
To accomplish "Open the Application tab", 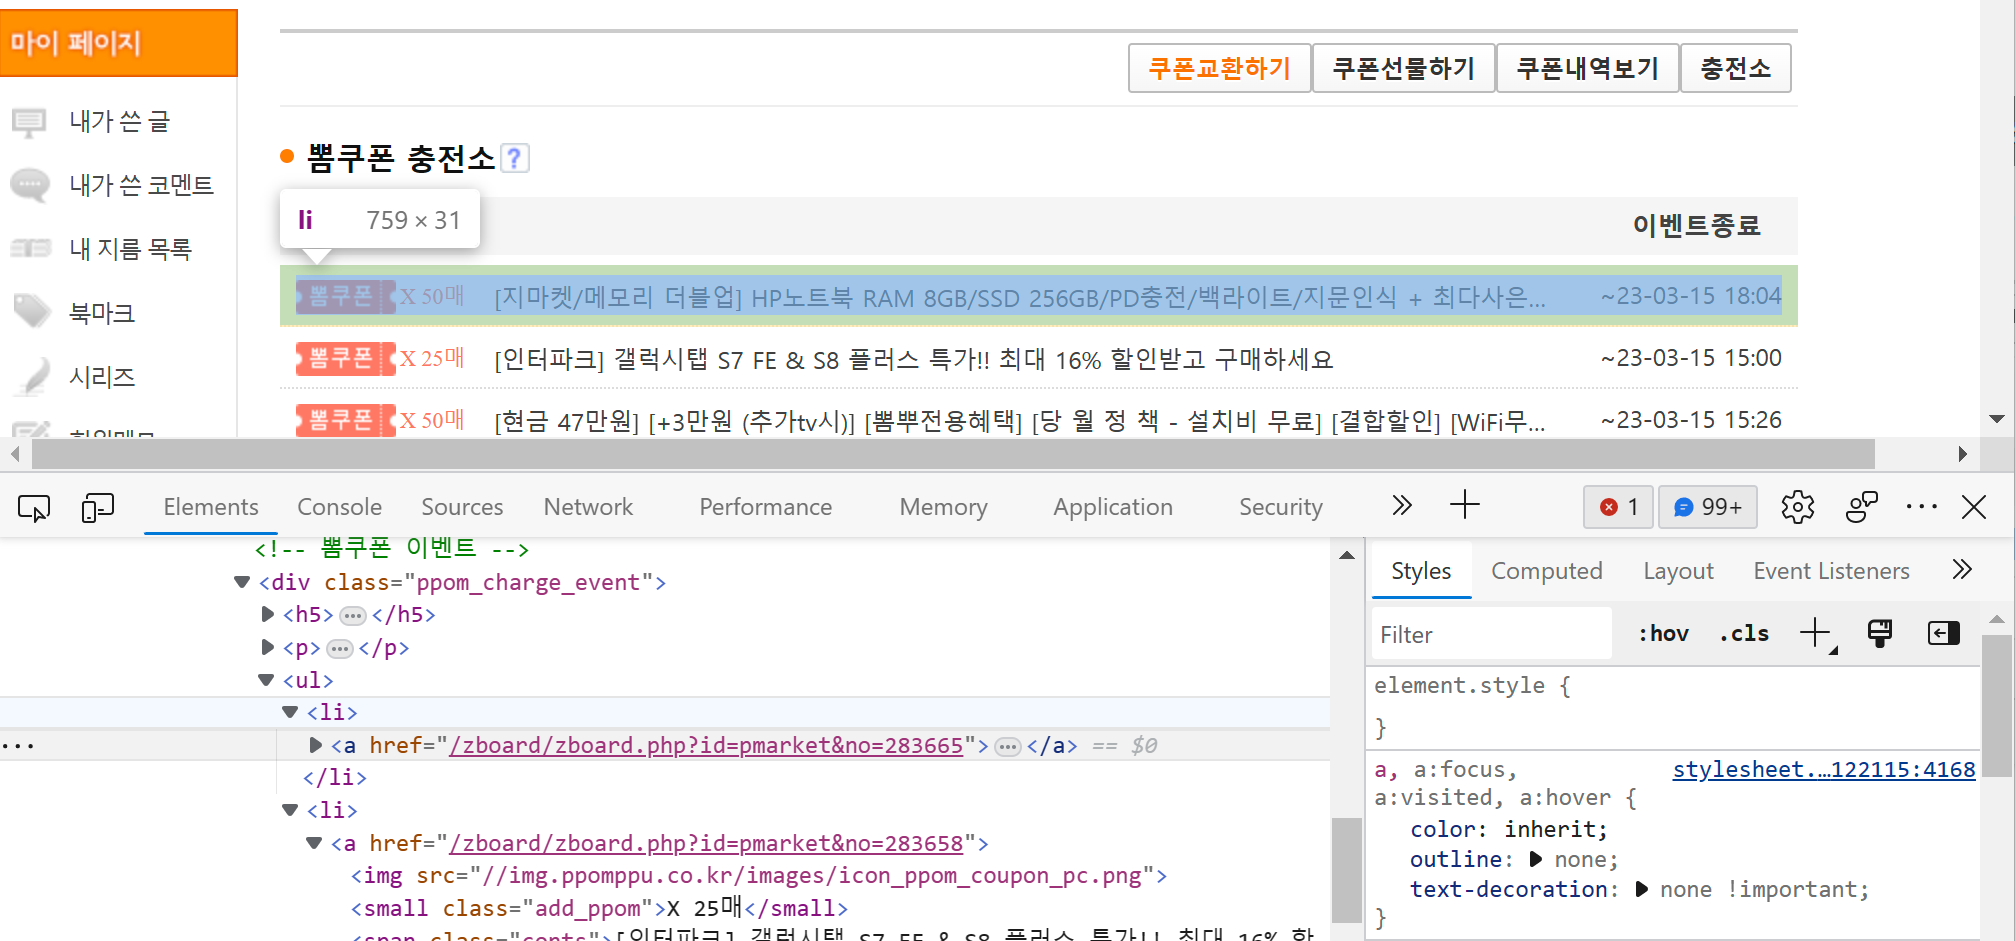I will click(1112, 507).
